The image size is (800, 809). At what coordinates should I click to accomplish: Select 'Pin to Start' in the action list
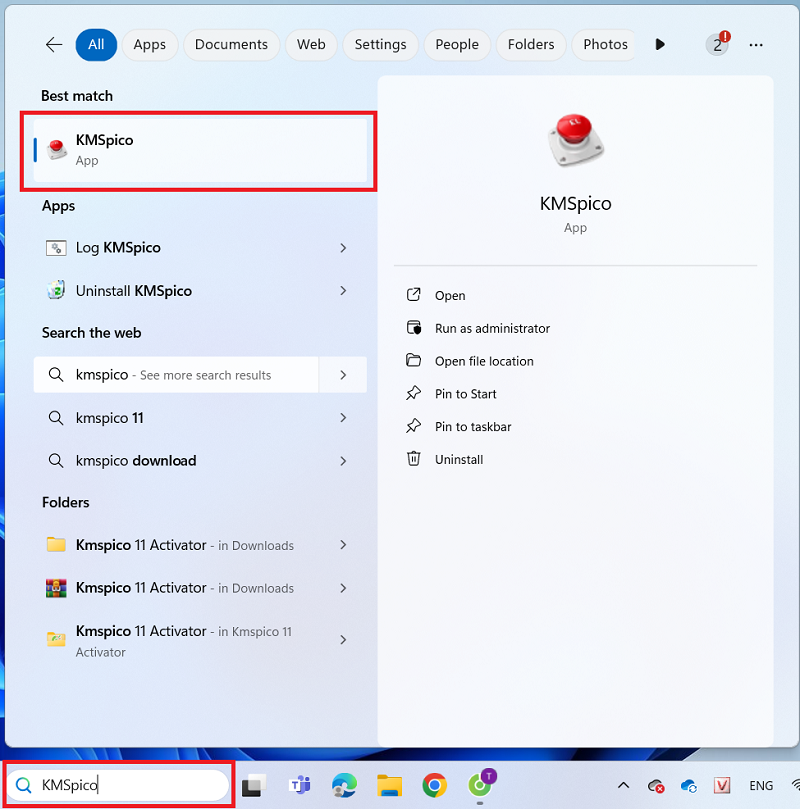click(x=465, y=394)
